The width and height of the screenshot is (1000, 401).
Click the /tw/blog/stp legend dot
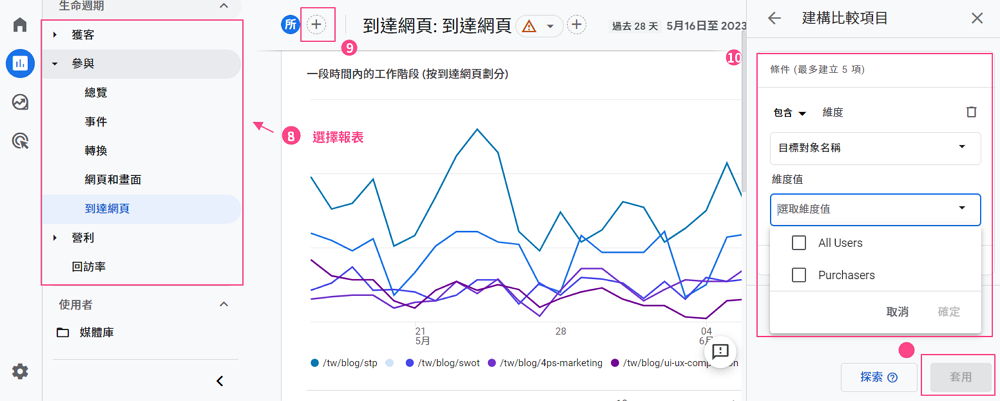tap(314, 363)
